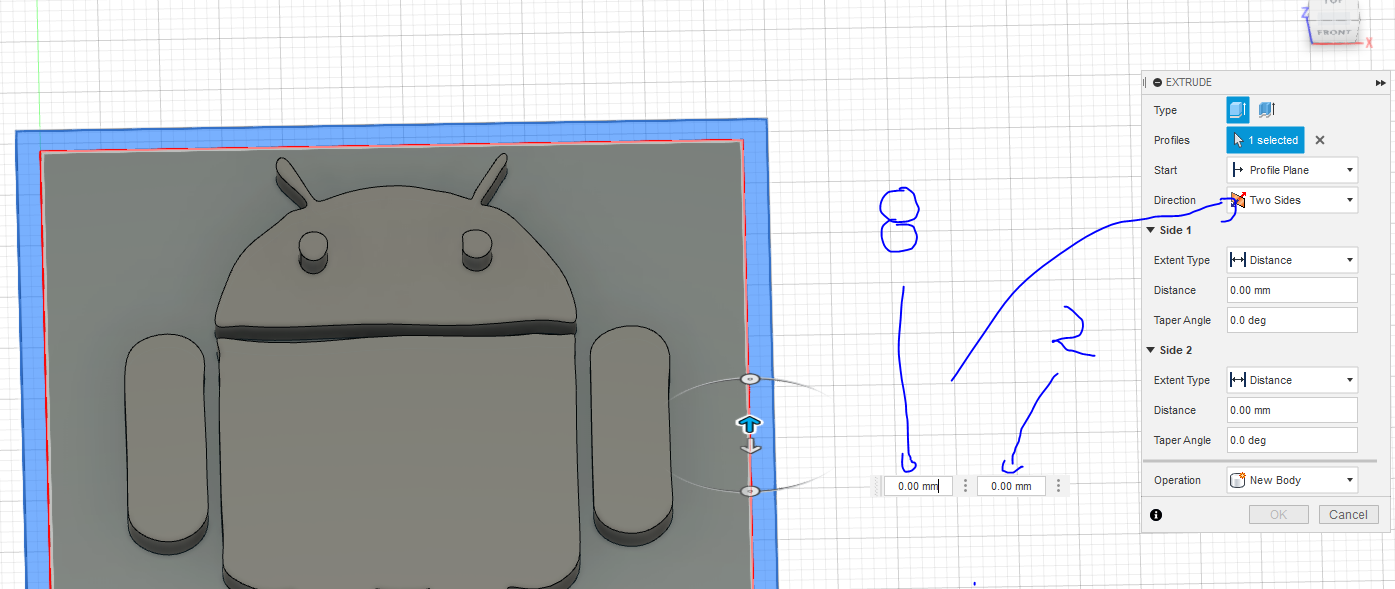Collapse the Side 2 section
This screenshot has width=1395, height=589.
[1151, 350]
